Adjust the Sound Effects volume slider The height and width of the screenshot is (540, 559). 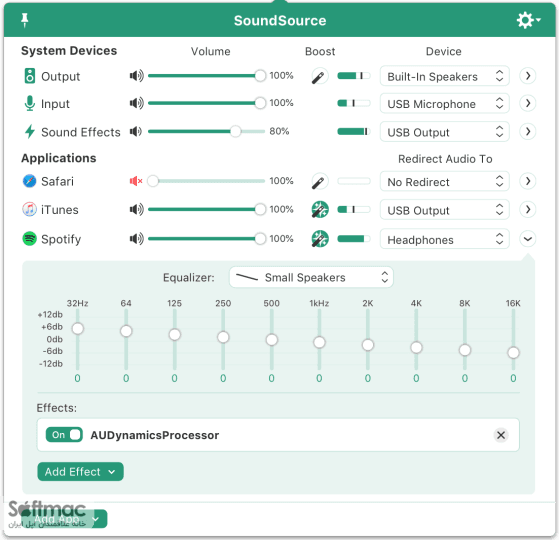(207, 132)
